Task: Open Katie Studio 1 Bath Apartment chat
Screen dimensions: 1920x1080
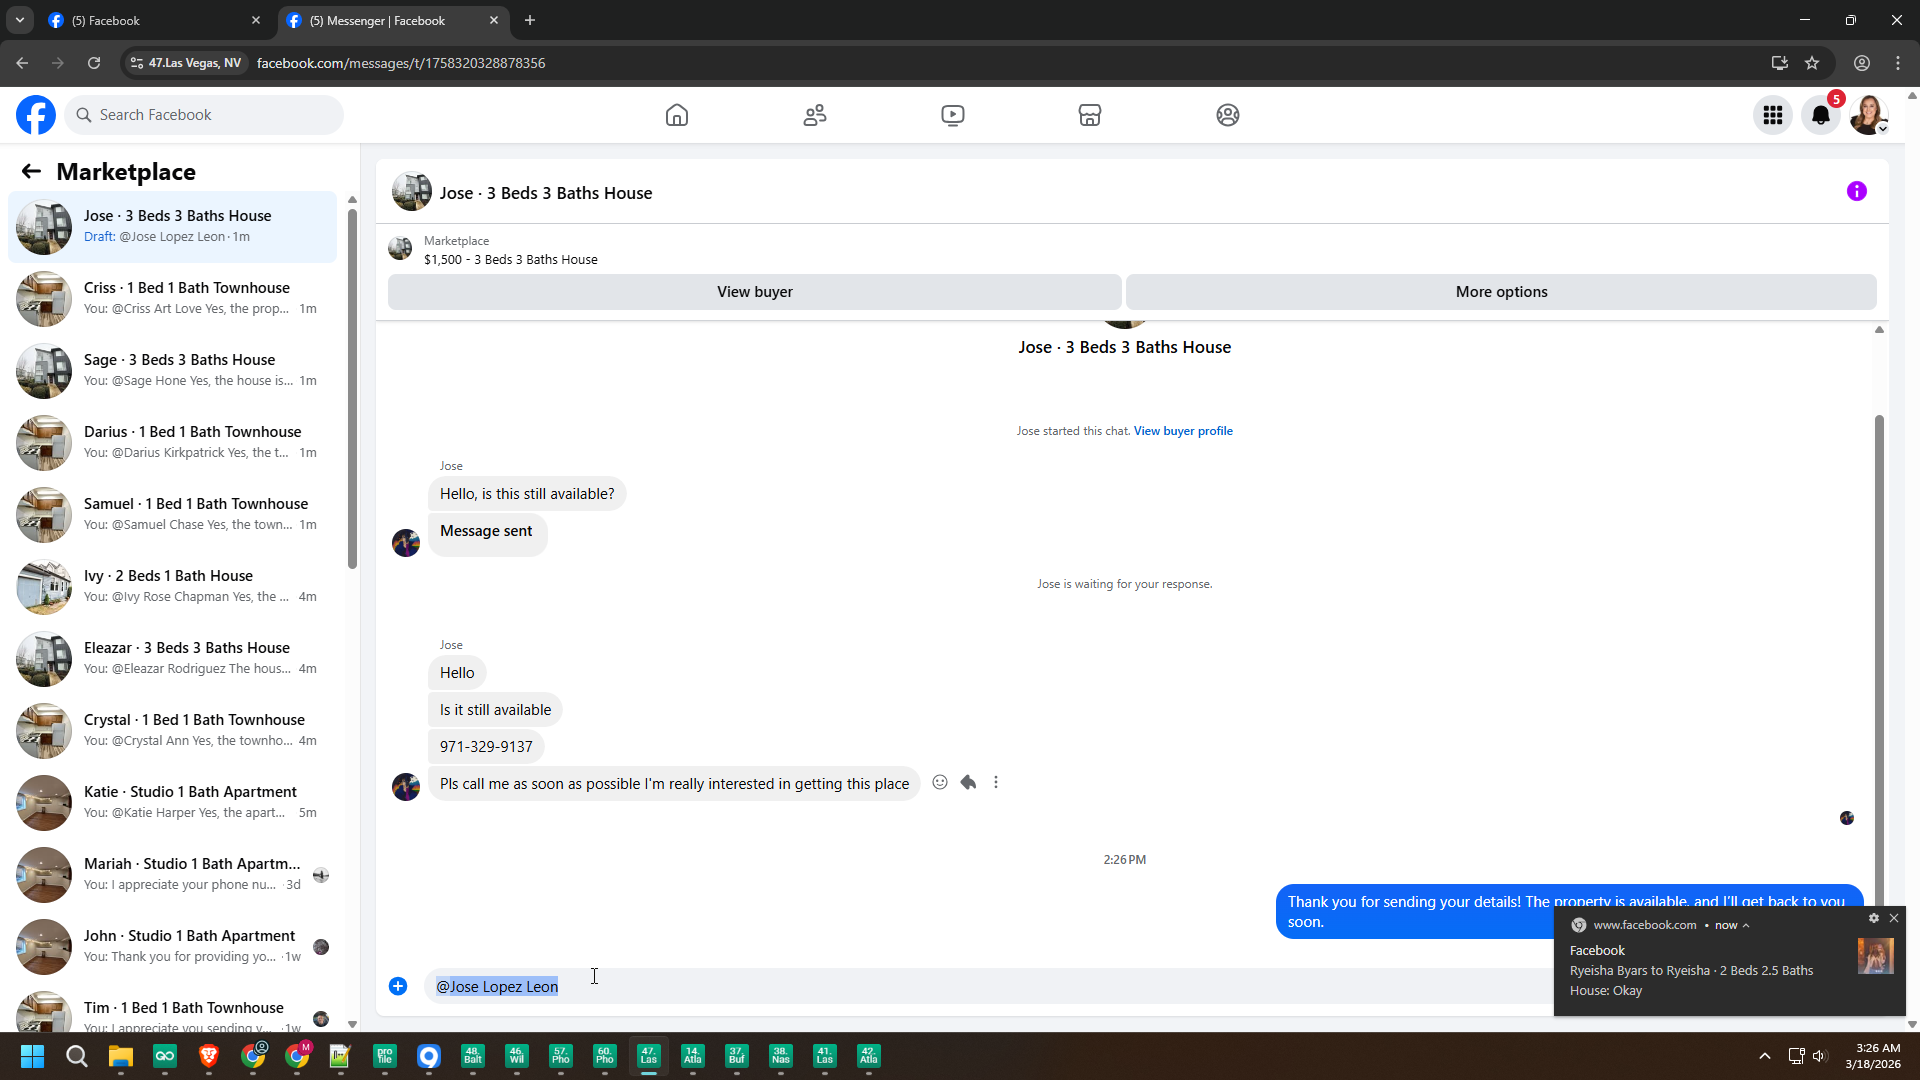Action: pyautogui.click(x=172, y=802)
